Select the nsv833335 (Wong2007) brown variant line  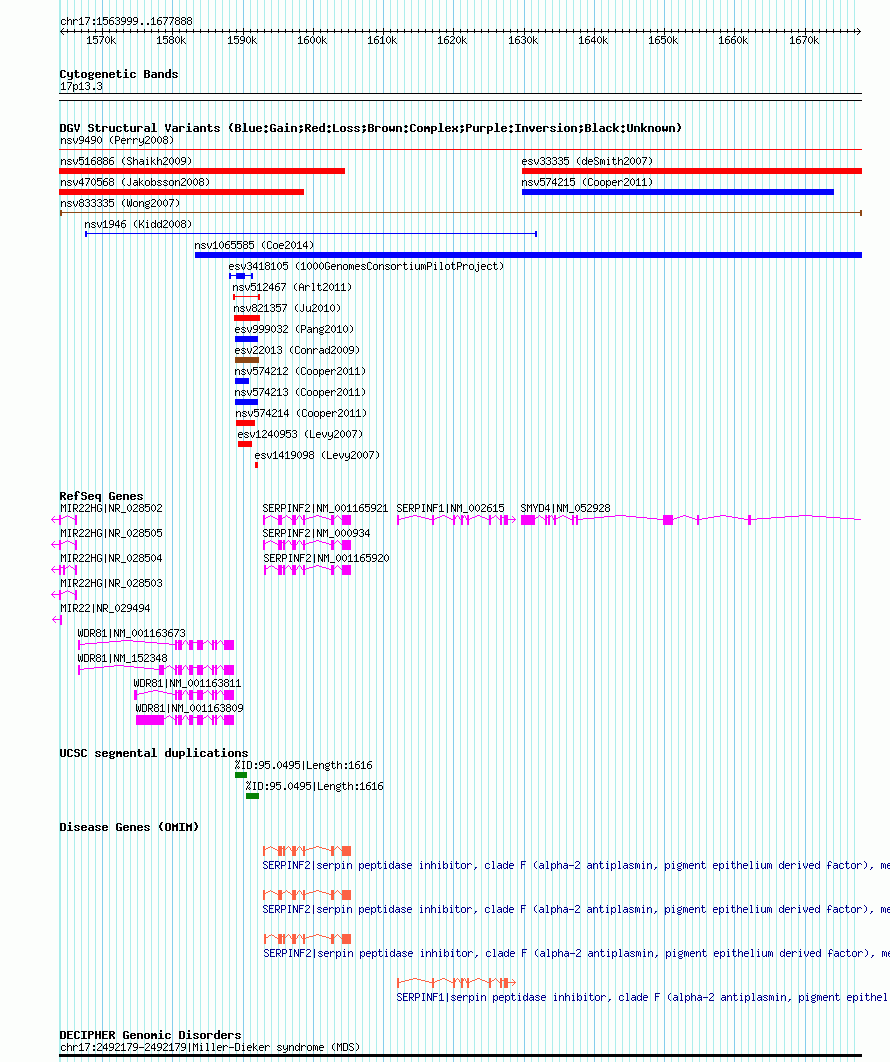[461, 213]
